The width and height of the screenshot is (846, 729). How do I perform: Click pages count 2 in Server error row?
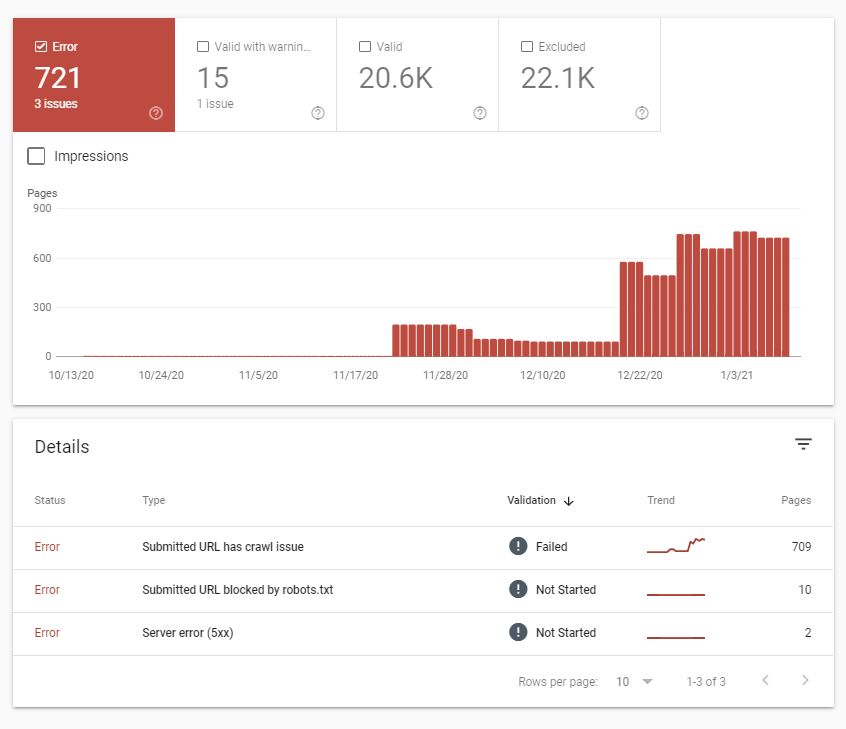pos(808,633)
